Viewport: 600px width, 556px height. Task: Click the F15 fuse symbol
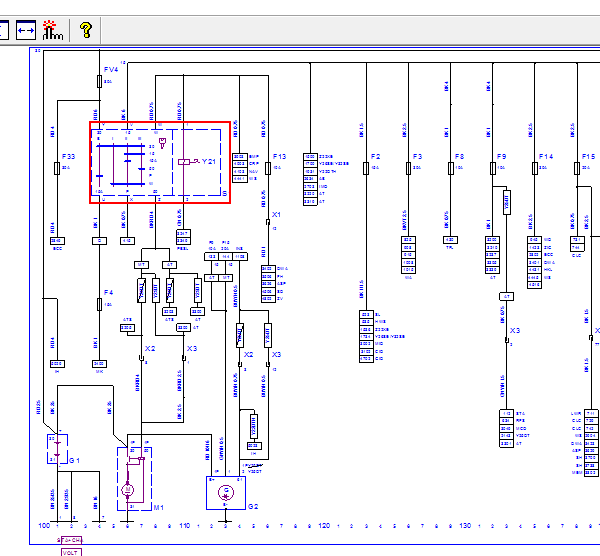point(577,168)
